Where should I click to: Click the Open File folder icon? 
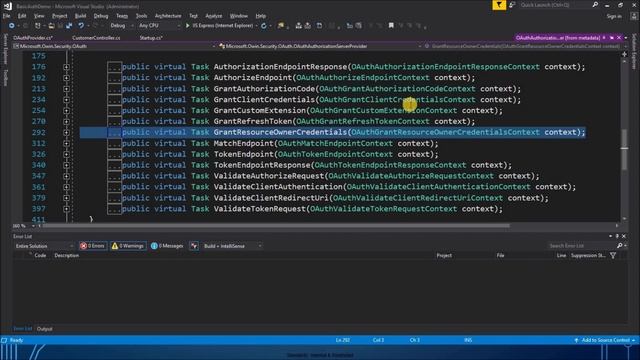coord(51,26)
